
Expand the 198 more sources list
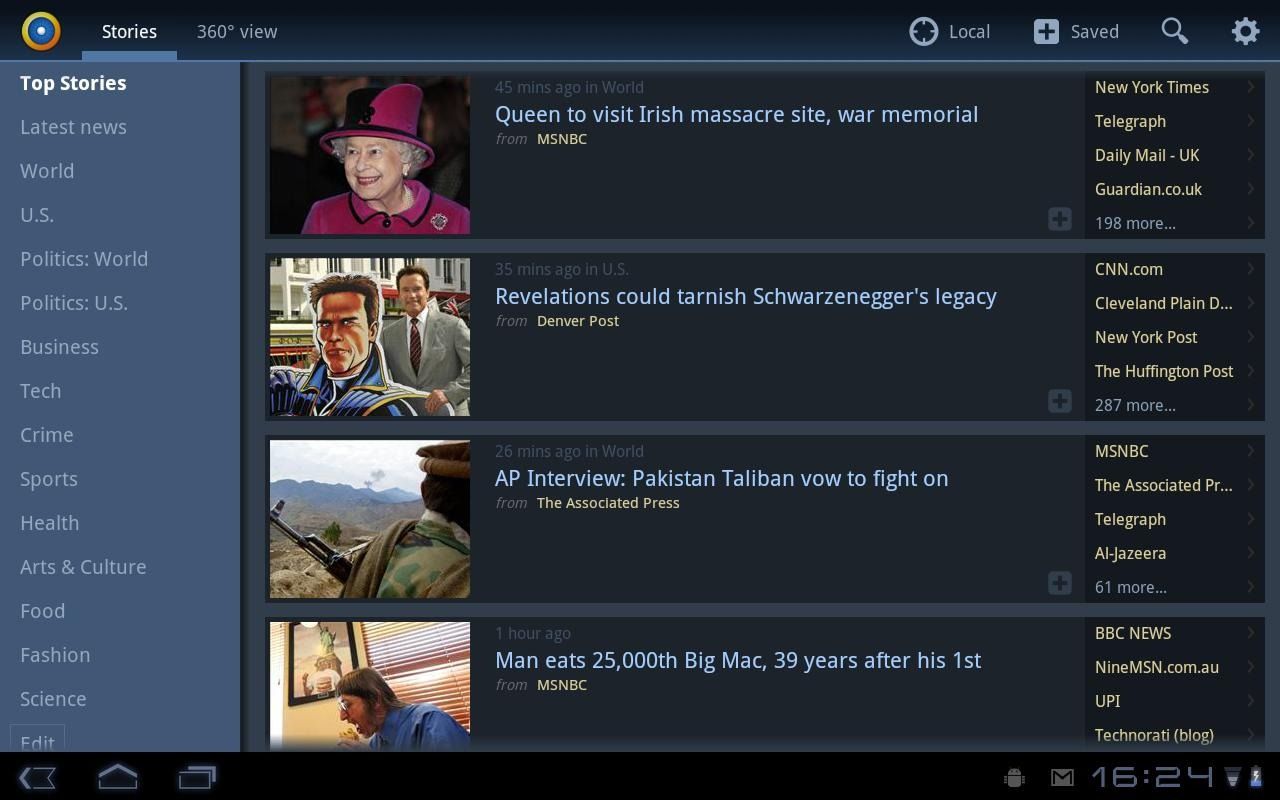[1135, 223]
